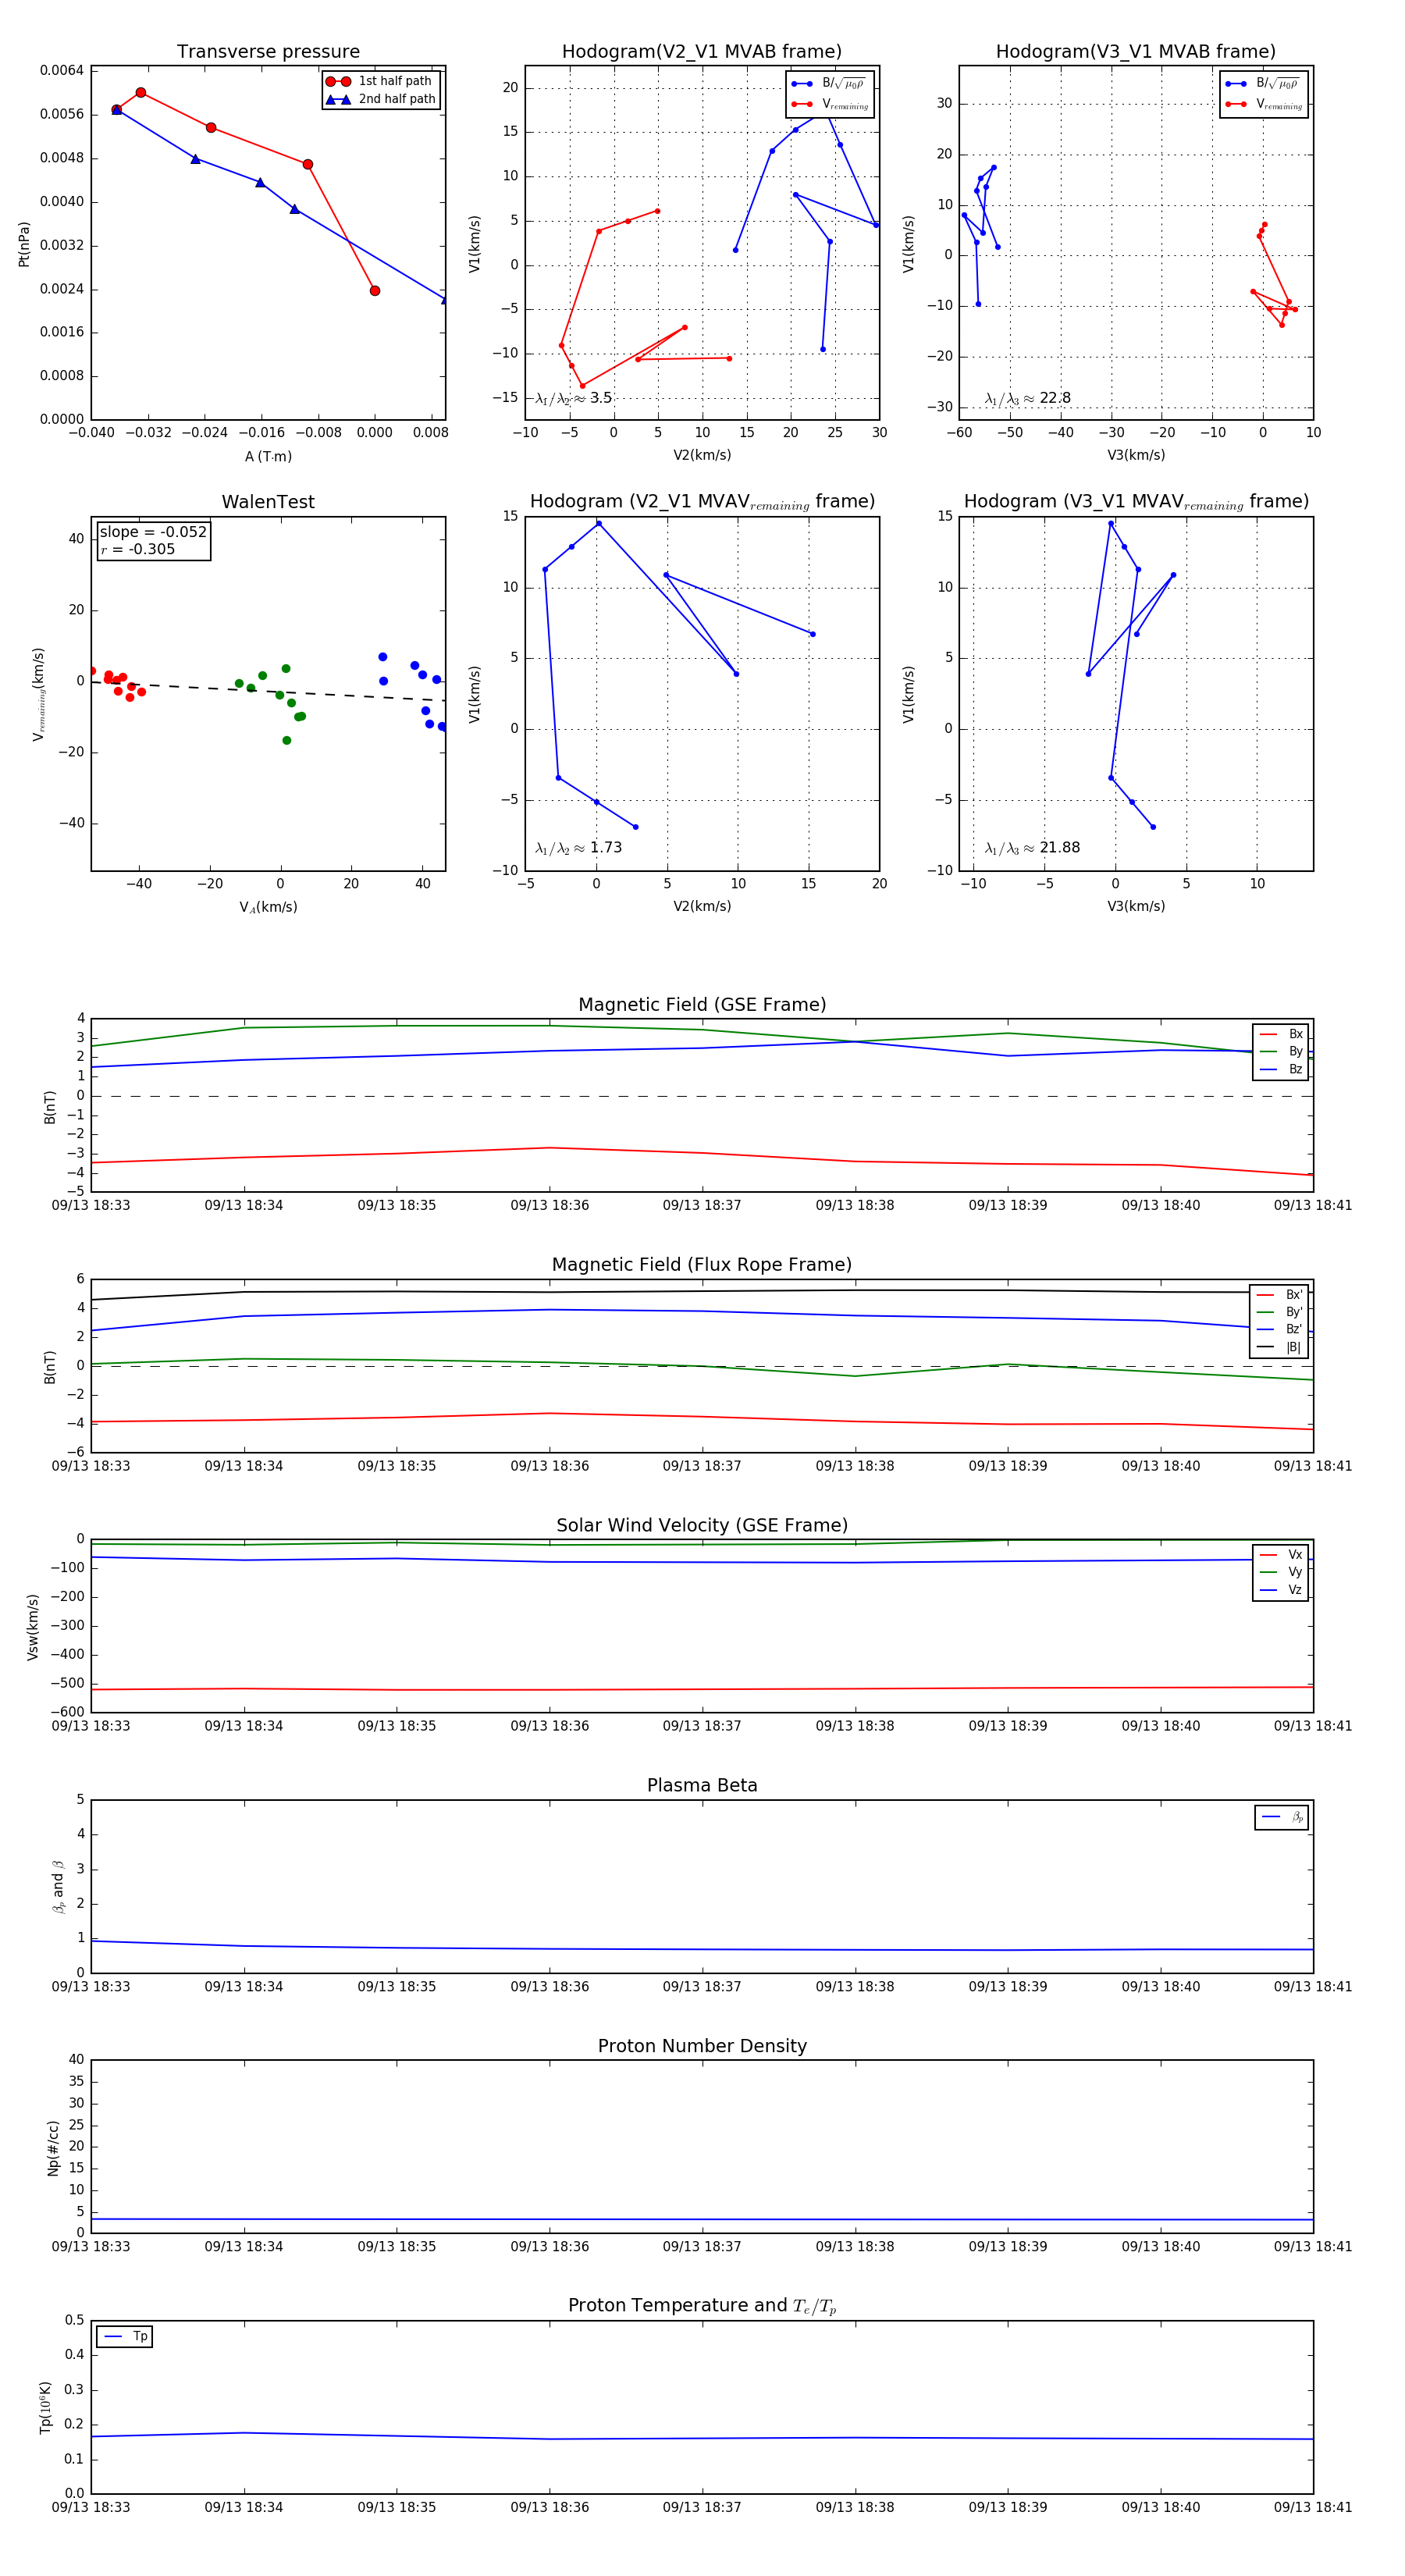Click the λ1/λ3 ≈ 21.88 annotation
This screenshot has width=1405, height=2576.
(x=1032, y=848)
